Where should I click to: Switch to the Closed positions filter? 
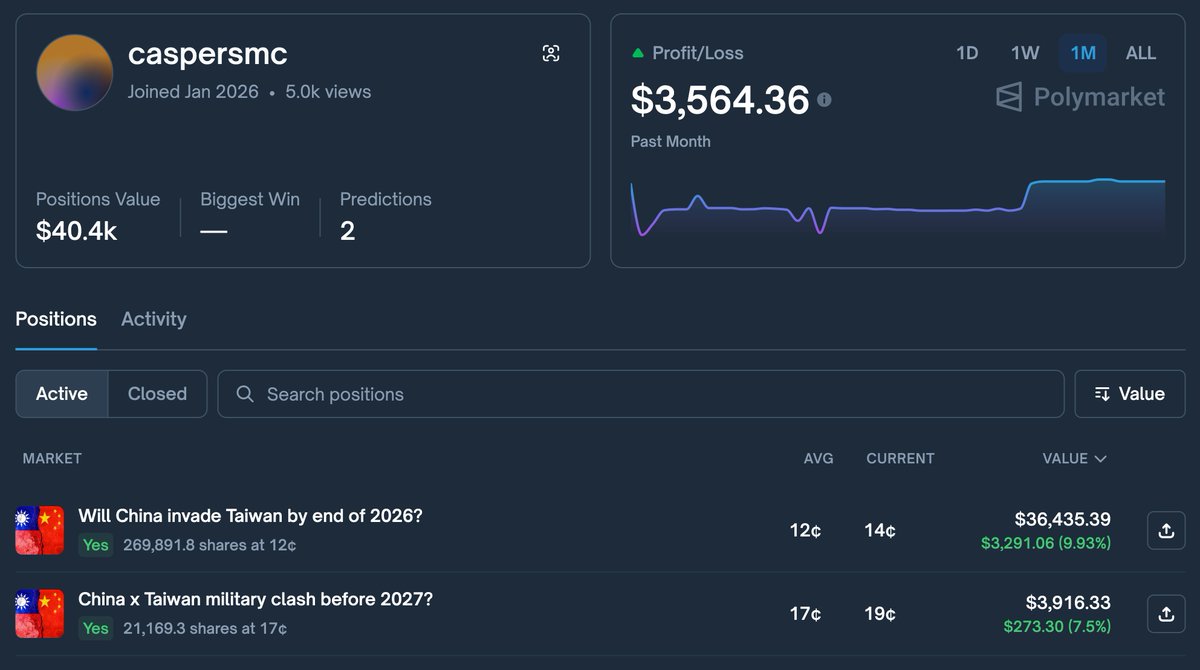pos(157,393)
